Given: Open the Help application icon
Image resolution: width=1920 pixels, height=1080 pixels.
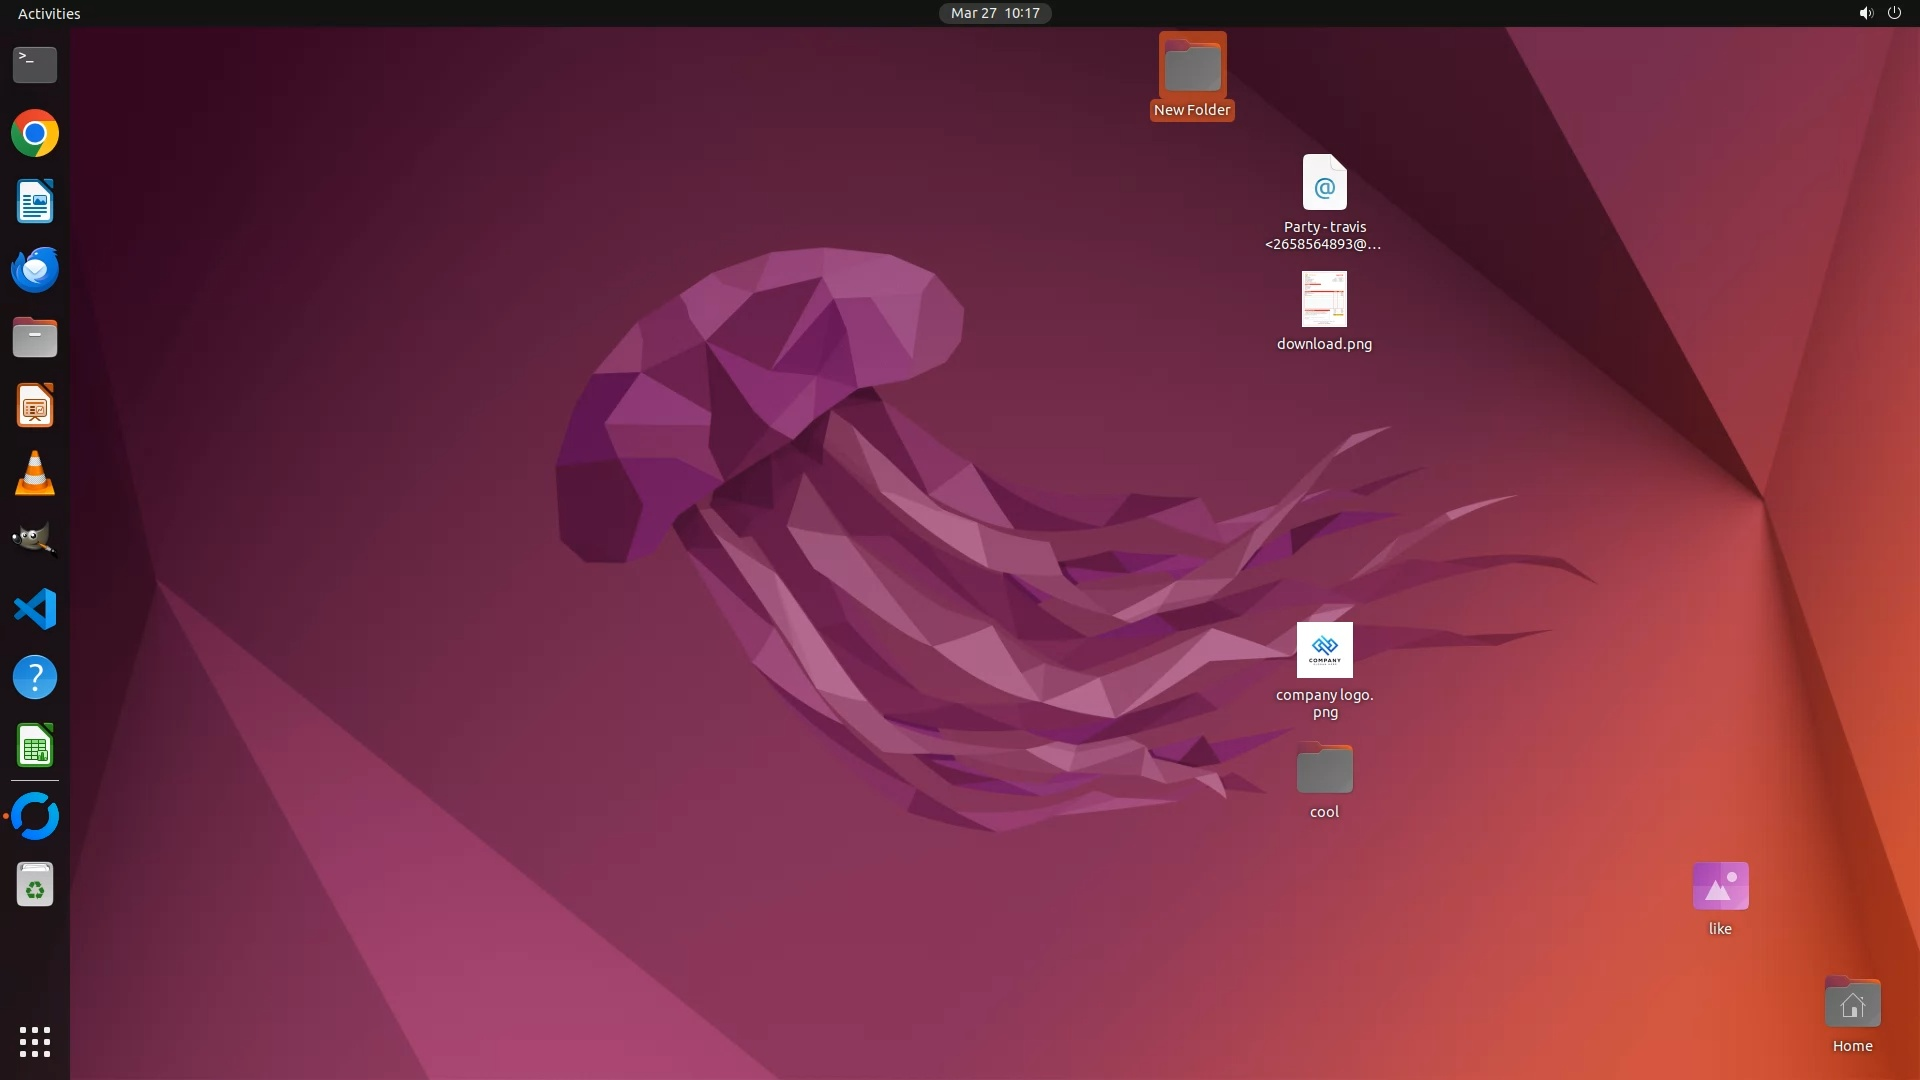Looking at the screenshot, I should (x=35, y=677).
